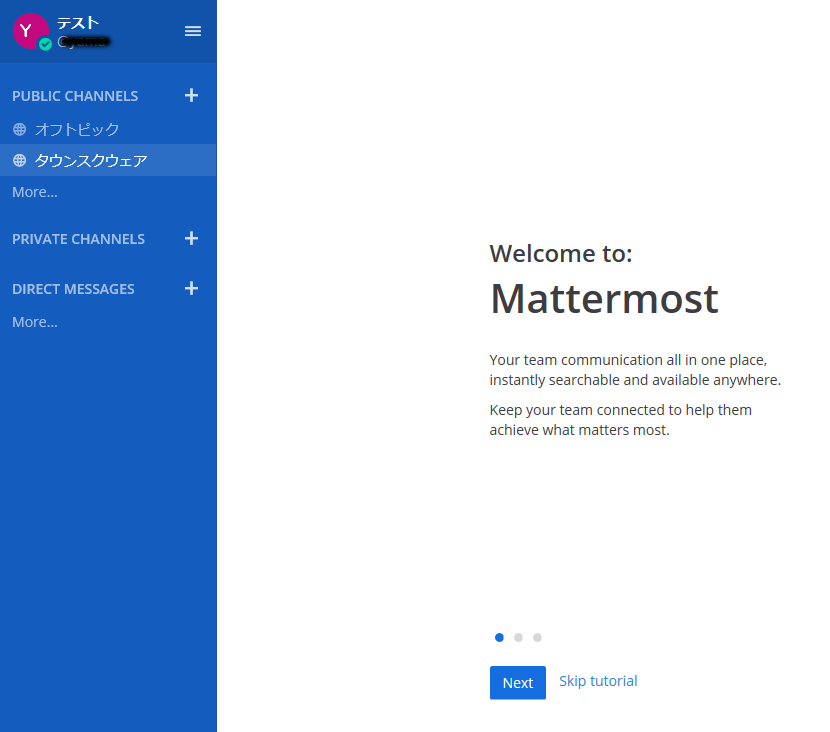Click the PRIVATE CHANNELS section header
The width and height of the screenshot is (830, 732).
[78, 239]
